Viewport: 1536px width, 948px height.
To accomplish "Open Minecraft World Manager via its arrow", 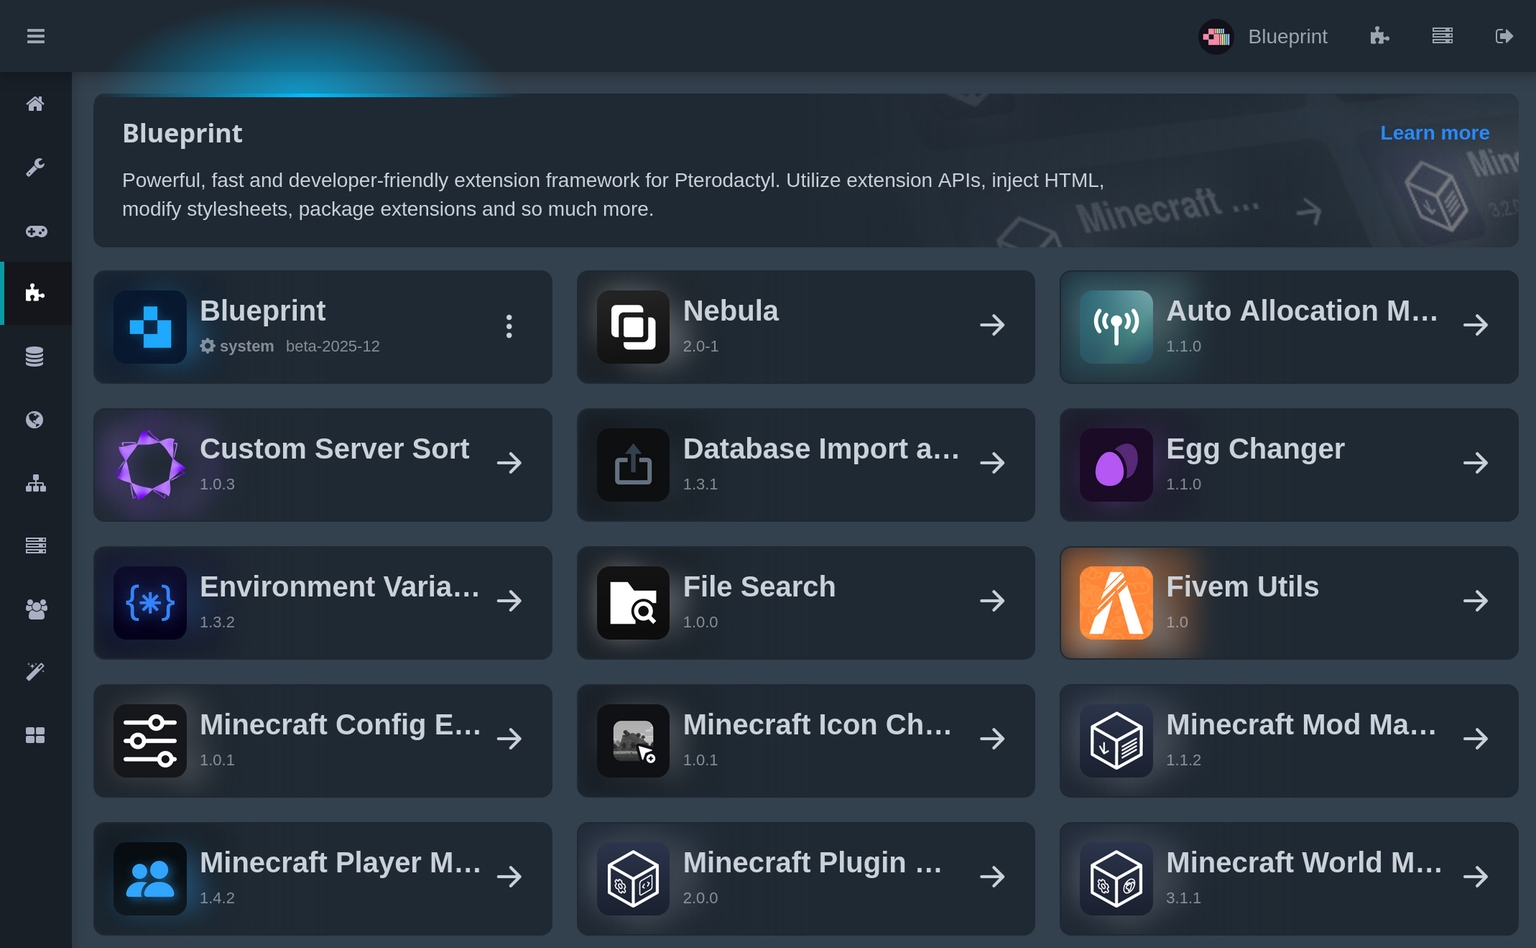I will 1475,877.
